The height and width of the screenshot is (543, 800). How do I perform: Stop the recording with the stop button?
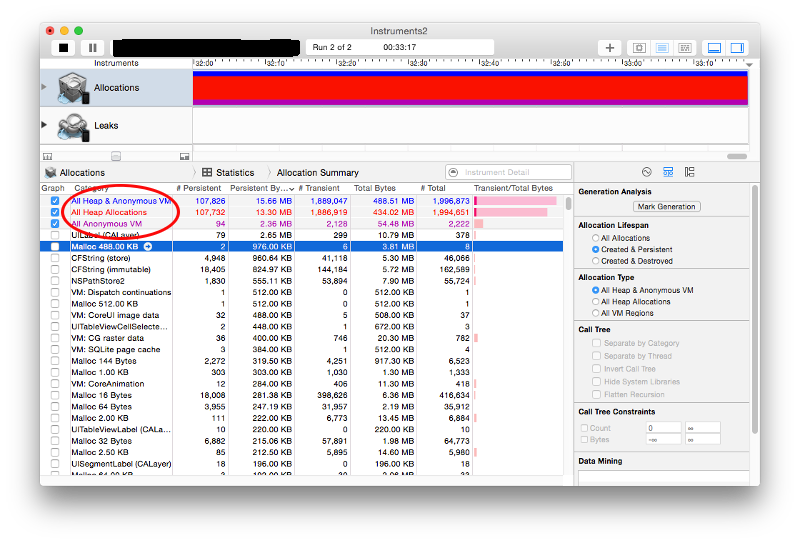(63, 47)
